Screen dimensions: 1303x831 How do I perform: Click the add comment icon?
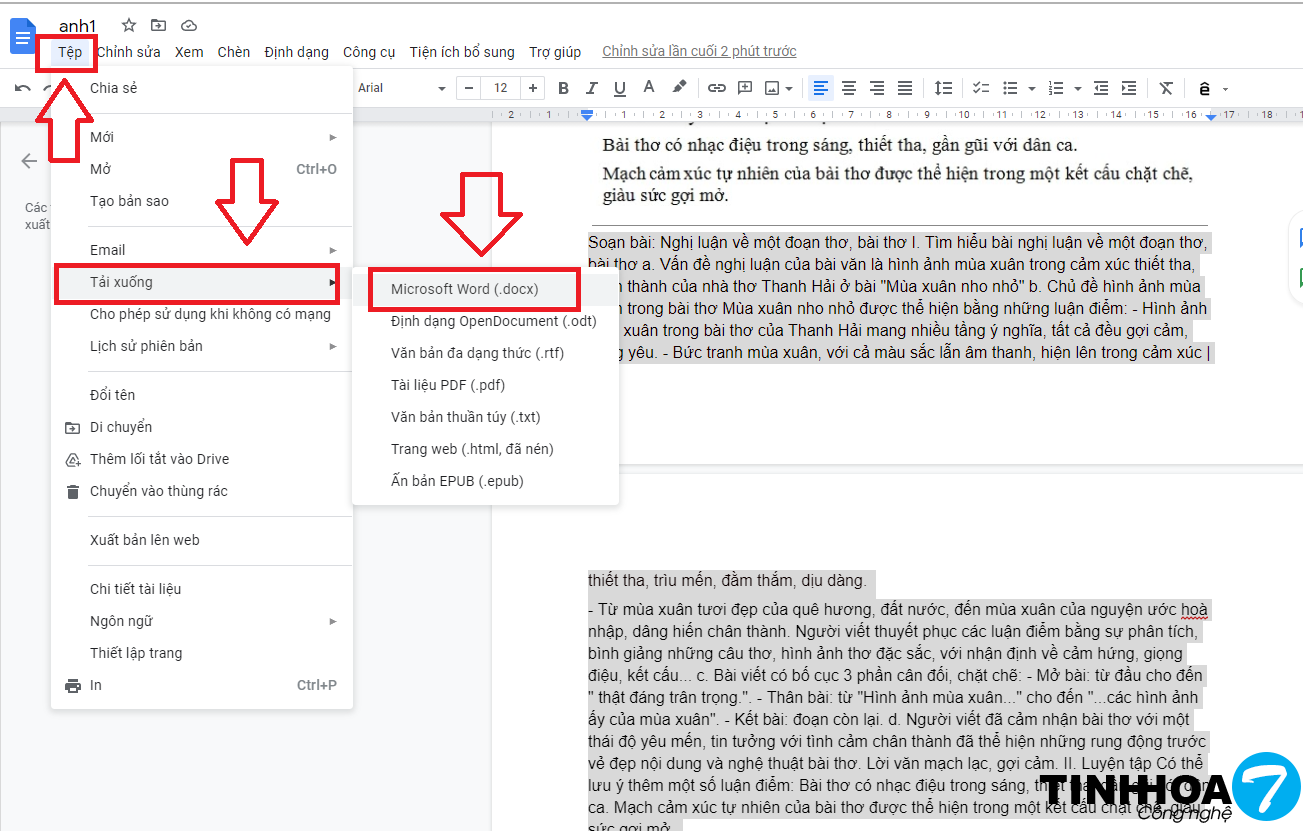click(x=743, y=88)
